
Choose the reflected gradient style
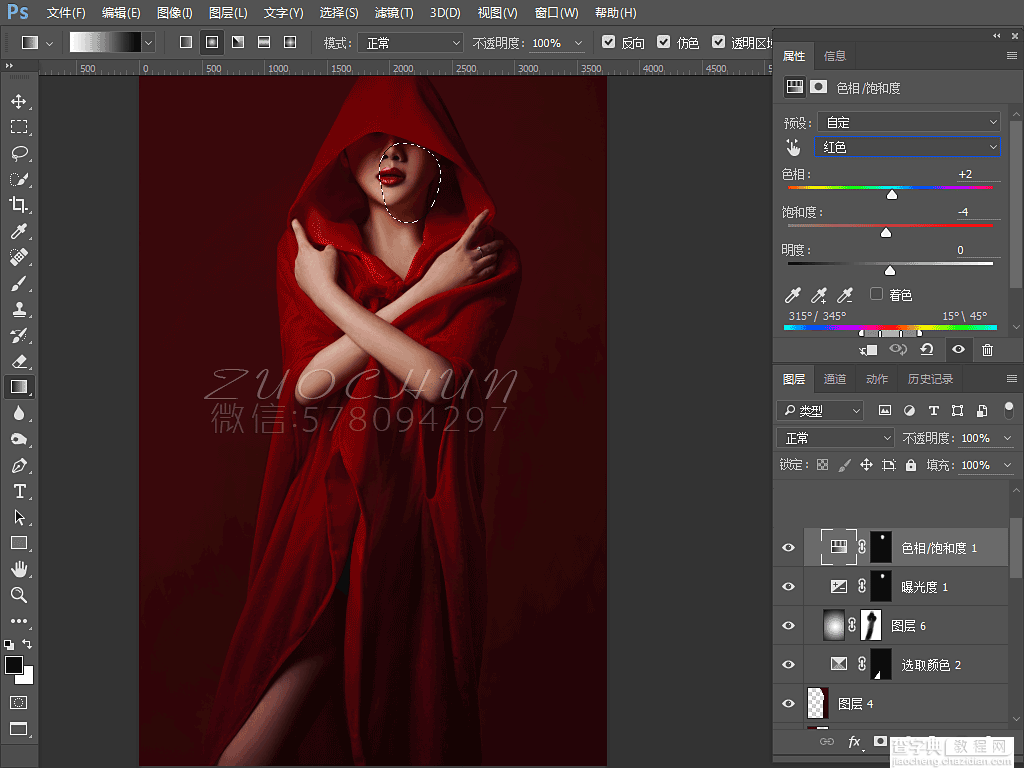click(x=264, y=42)
